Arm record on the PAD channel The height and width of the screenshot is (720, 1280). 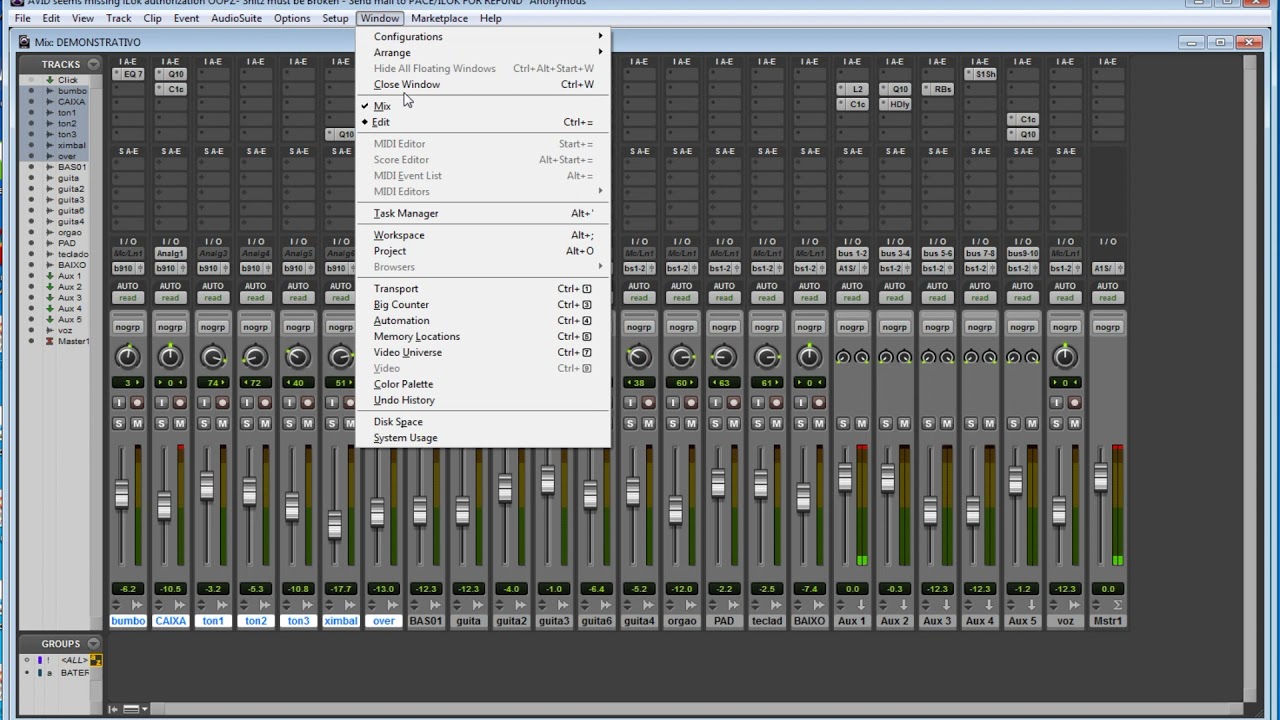click(733, 403)
